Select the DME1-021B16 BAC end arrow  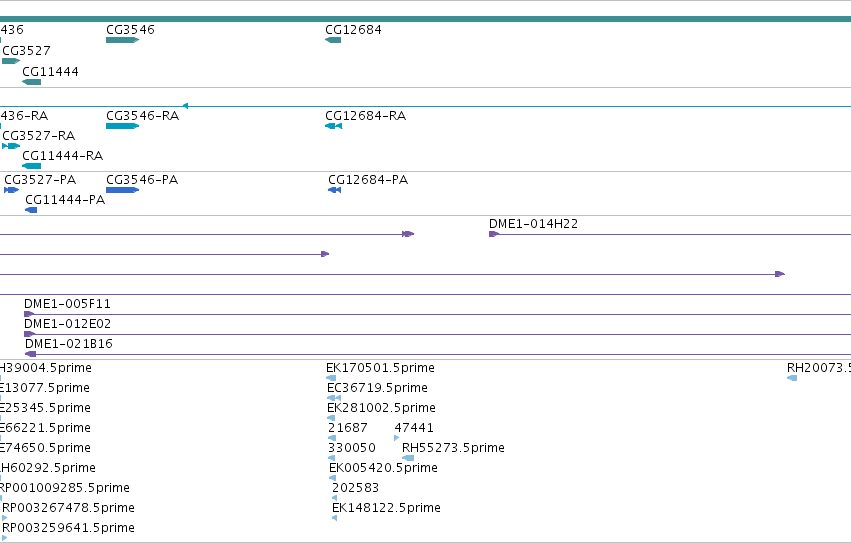30,354
